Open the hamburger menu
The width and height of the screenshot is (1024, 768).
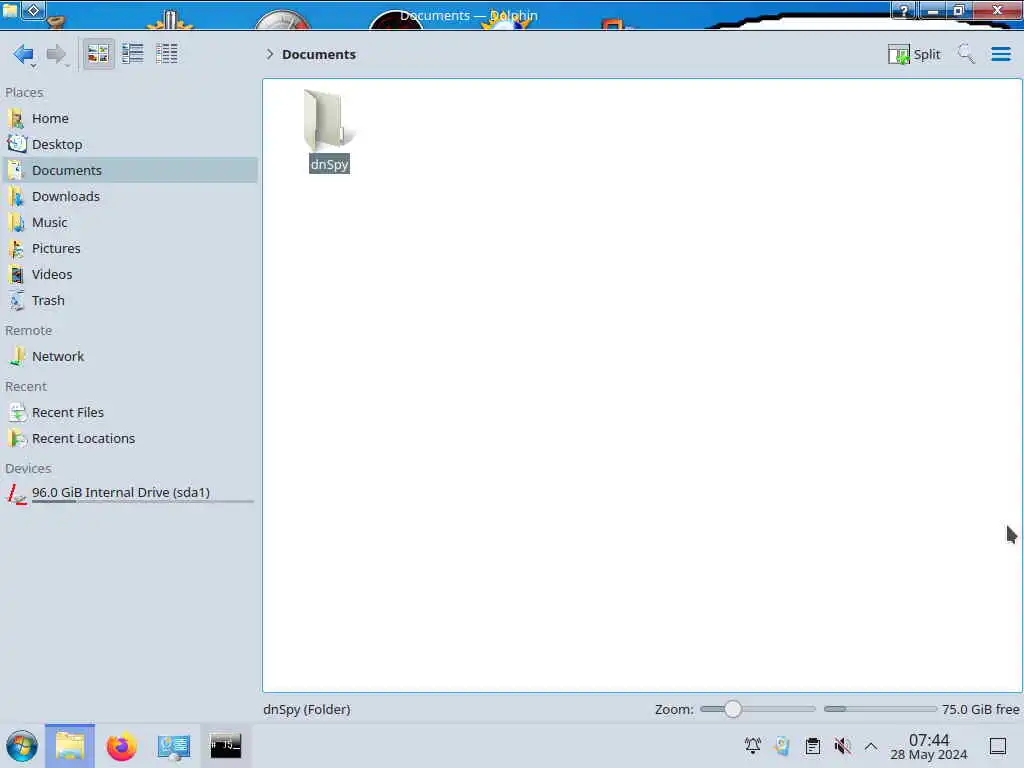coord(1000,54)
